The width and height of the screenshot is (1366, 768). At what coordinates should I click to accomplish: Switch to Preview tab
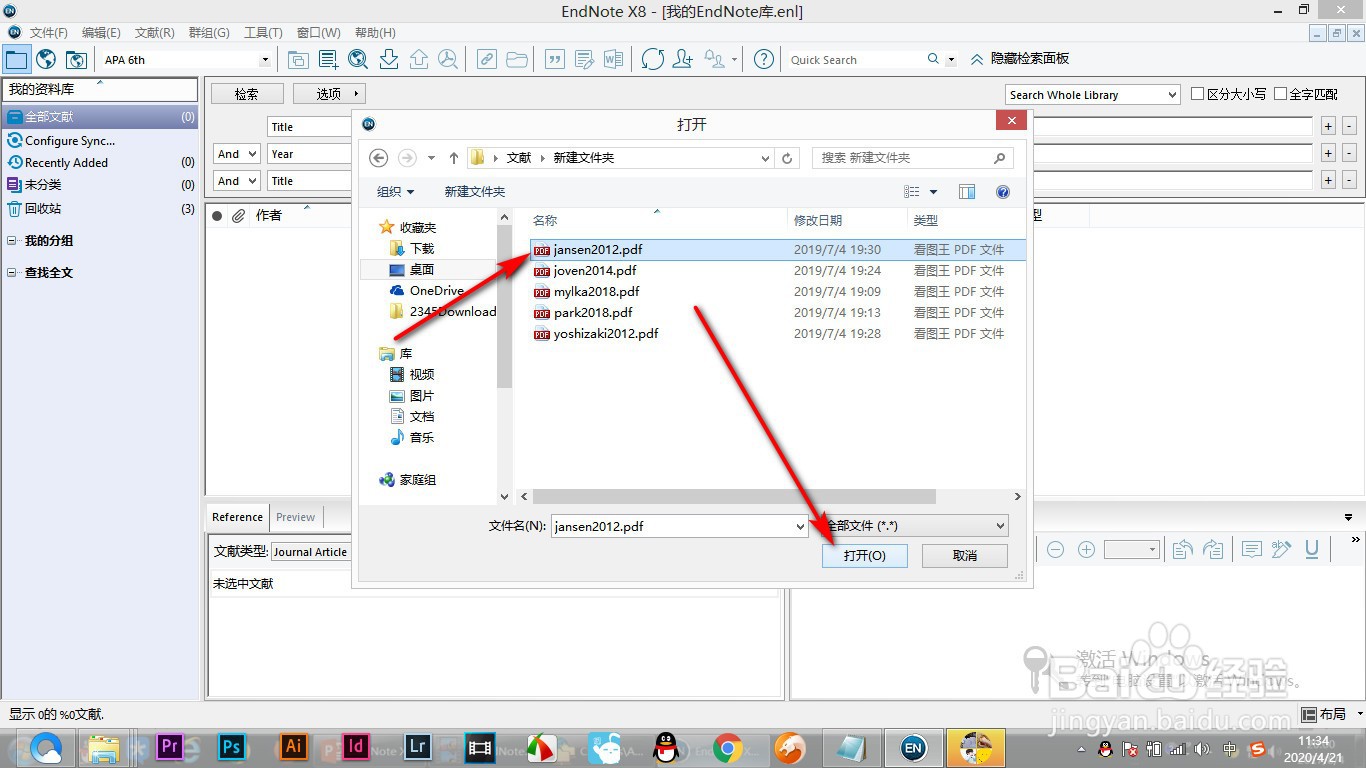[296, 517]
